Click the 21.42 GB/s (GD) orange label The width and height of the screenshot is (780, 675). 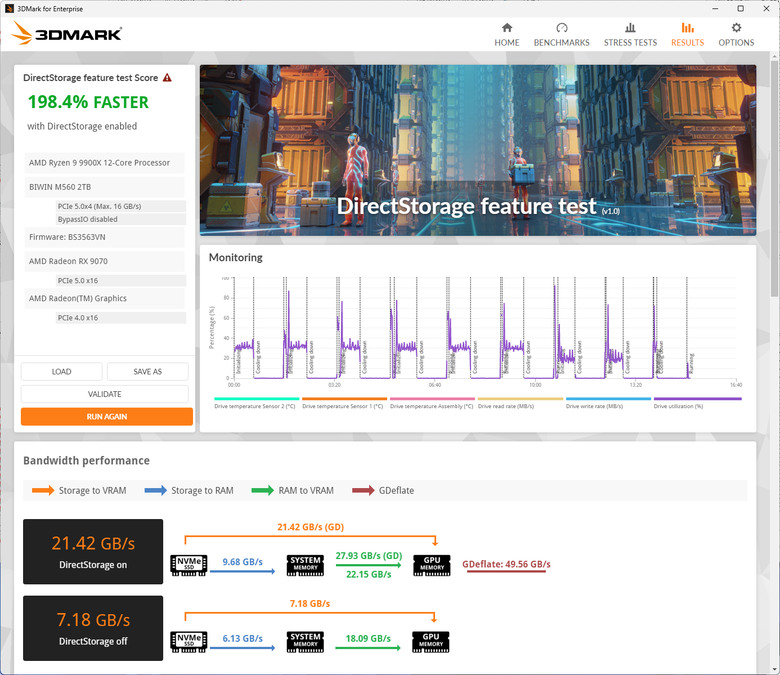pos(310,527)
